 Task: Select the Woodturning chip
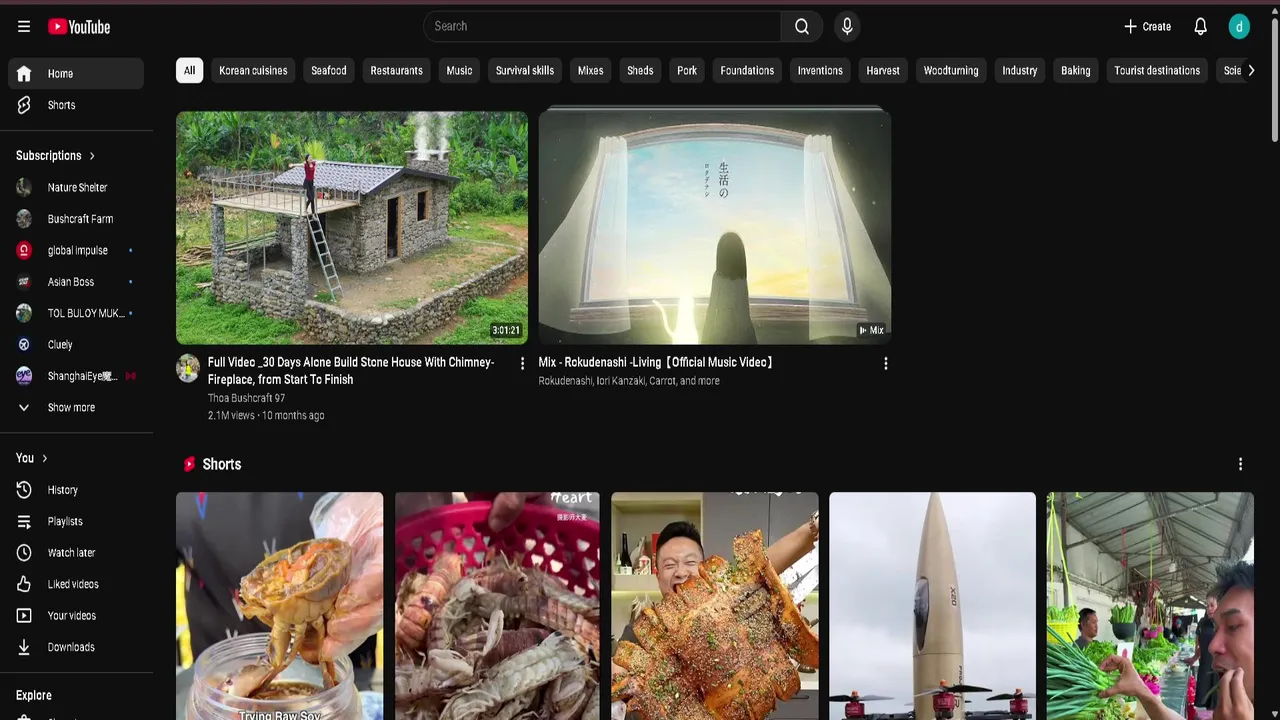tap(951, 70)
